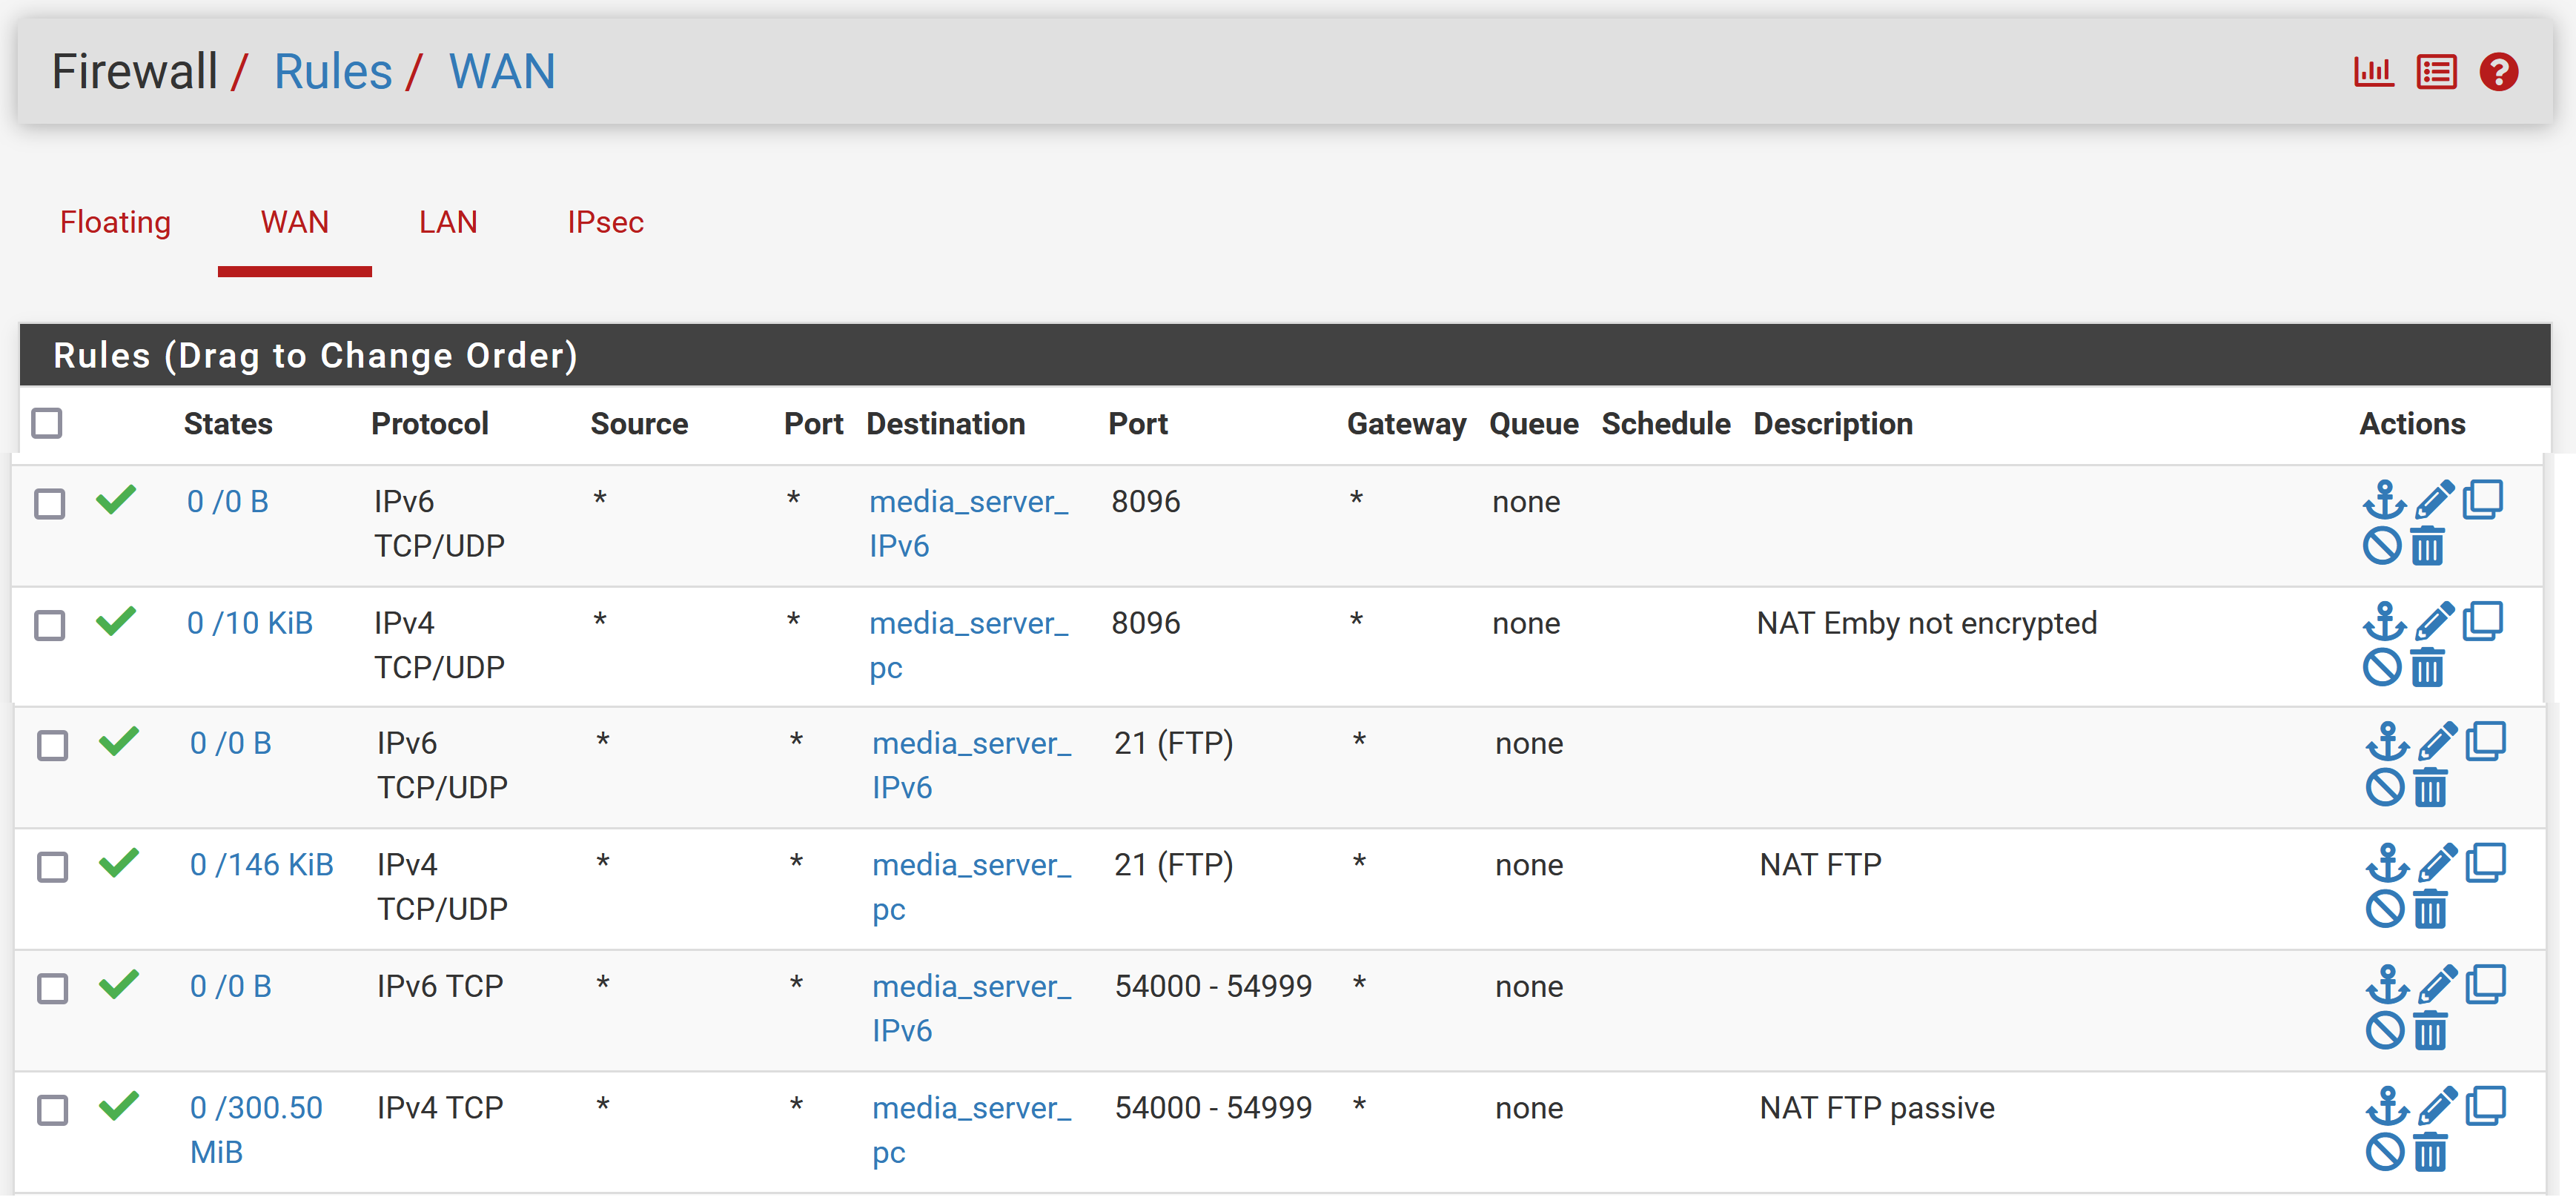This screenshot has height=1200, width=2576.
Task: Disable the IPv6 8096 rule
Action: (2382, 547)
